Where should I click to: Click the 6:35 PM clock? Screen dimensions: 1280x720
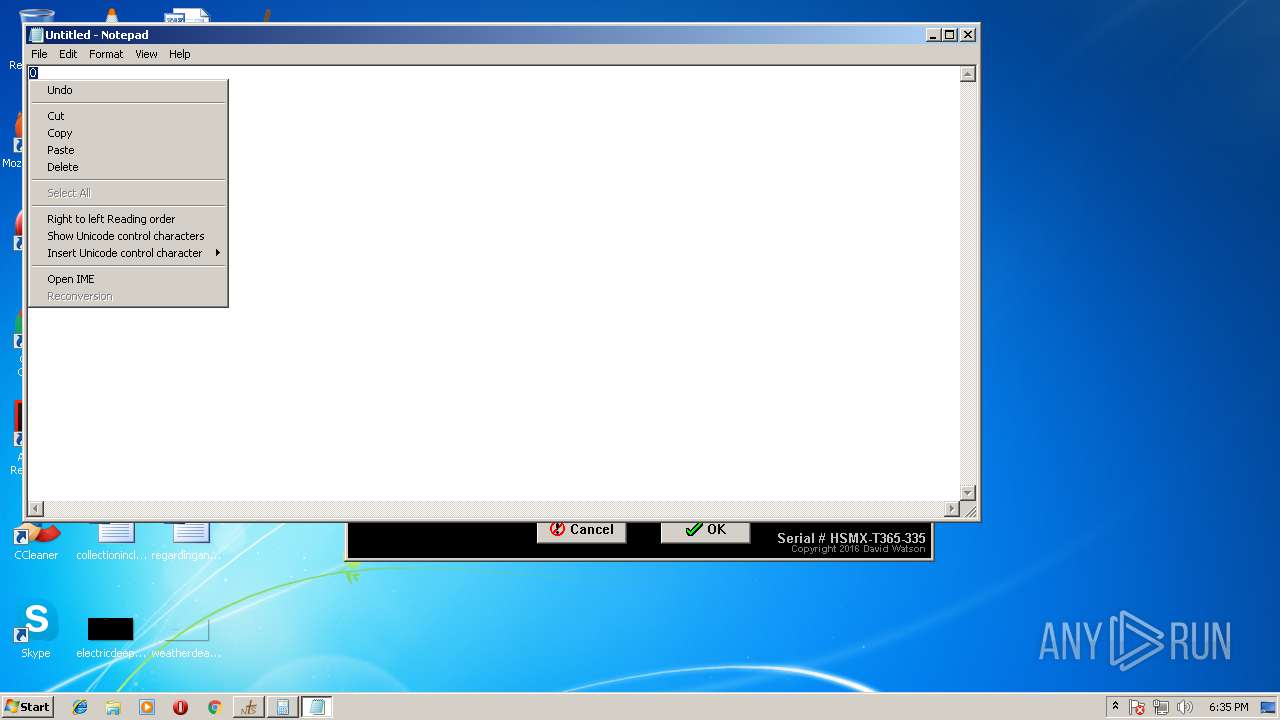click(x=1228, y=707)
